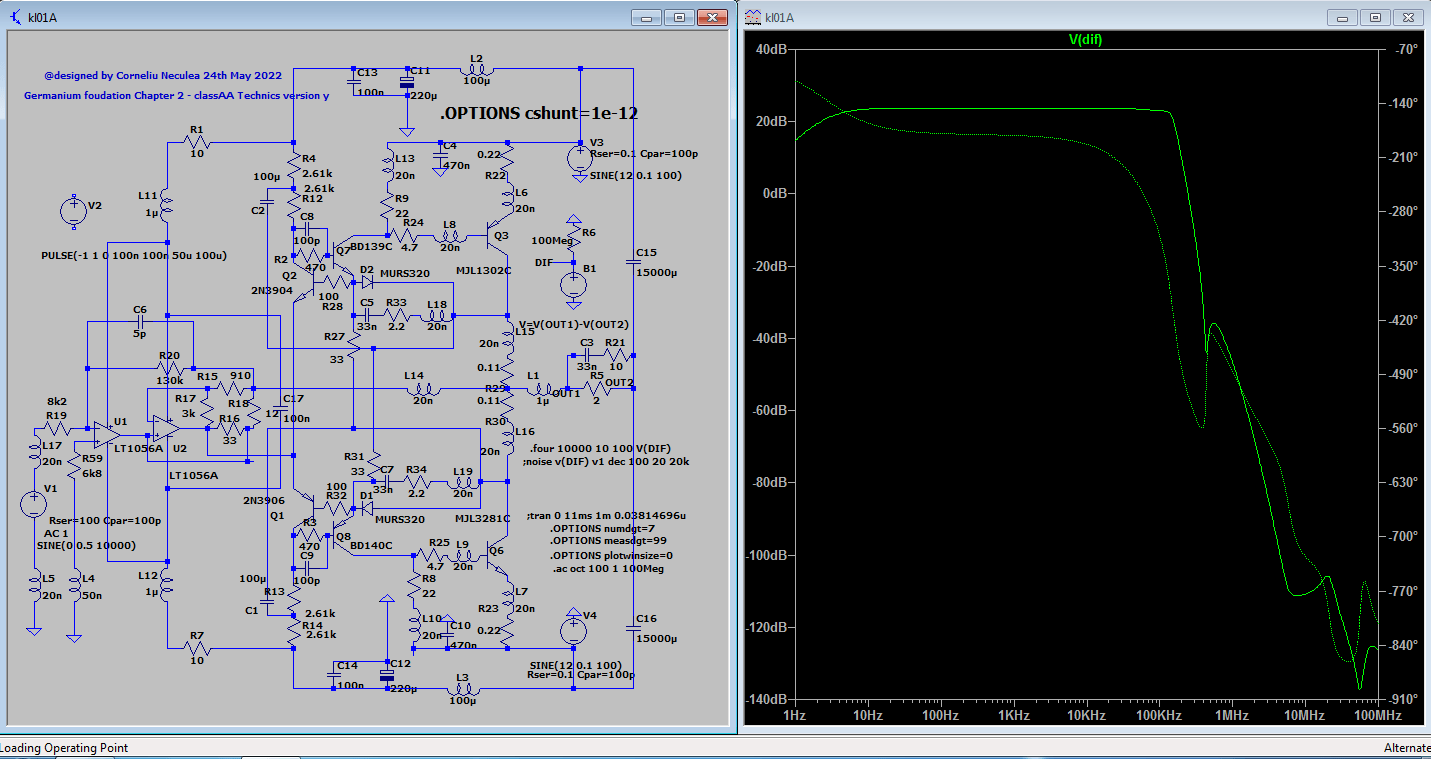Click the V(dif) trace label in plot
This screenshot has height=759, width=1431.
pos(1085,39)
